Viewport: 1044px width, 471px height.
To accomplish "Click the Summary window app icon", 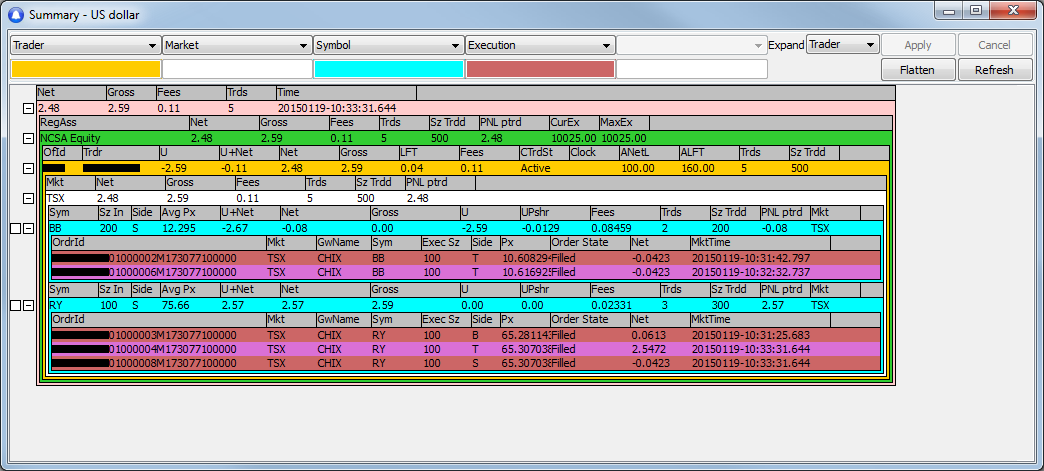I will [15, 15].
